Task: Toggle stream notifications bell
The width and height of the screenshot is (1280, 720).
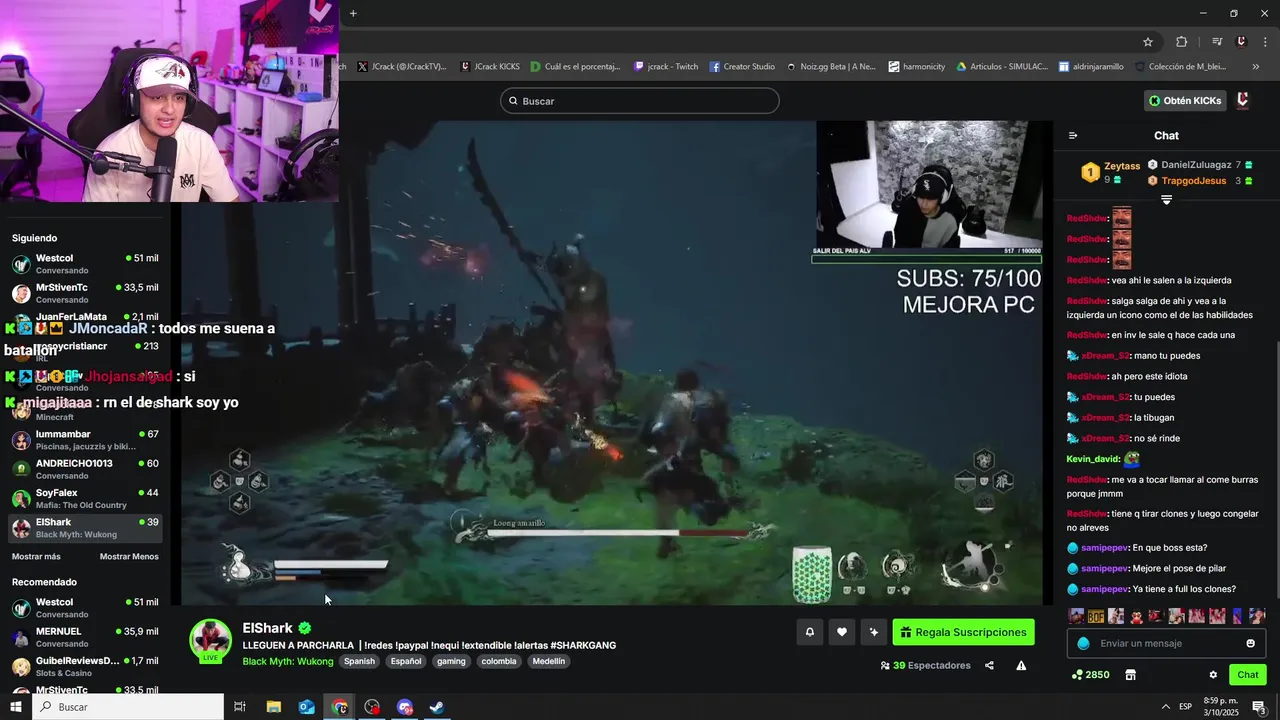Action: (x=810, y=632)
